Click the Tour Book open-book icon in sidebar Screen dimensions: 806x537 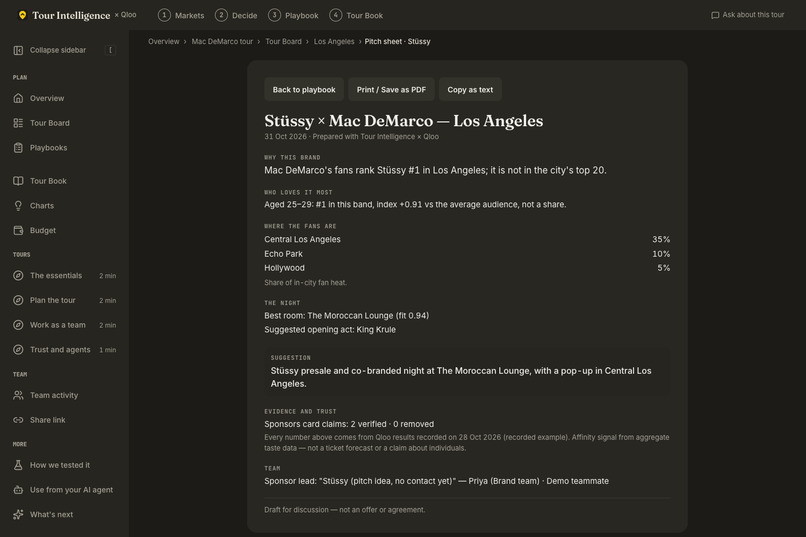click(x=18, y=181)
